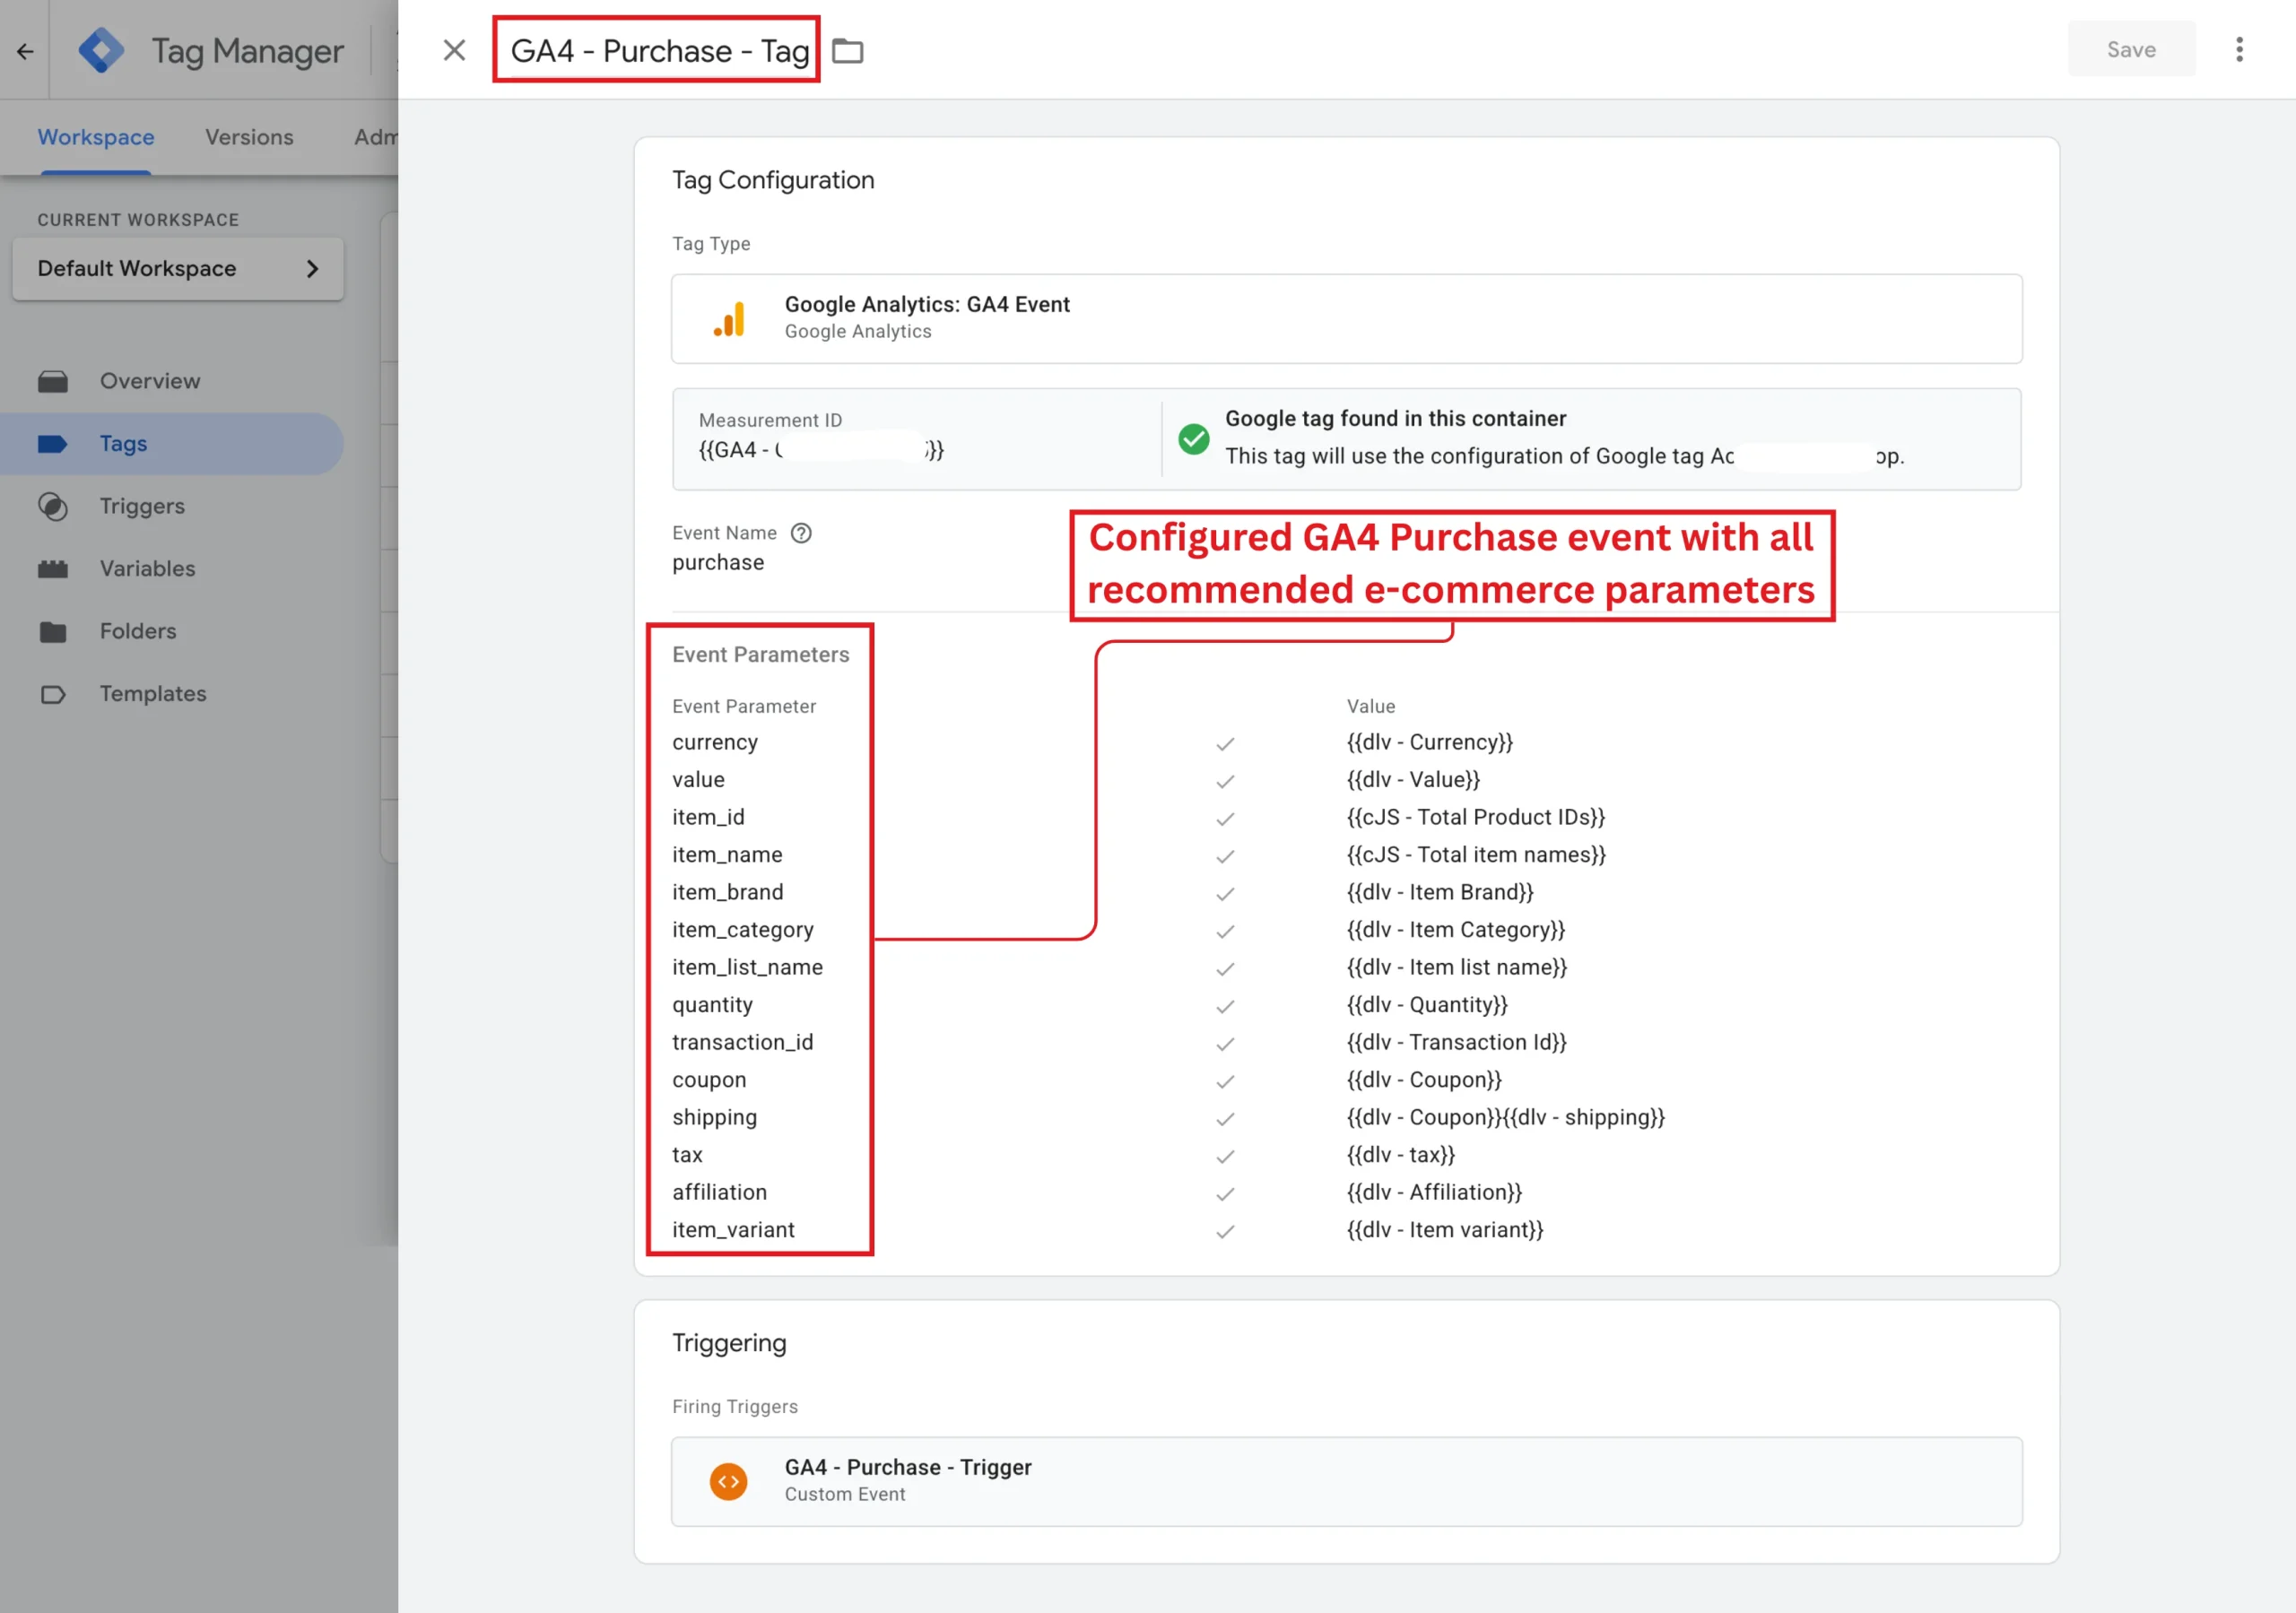2296x1613 pixels.
Task: Expand the Default Workspace selector
Action: (x=178, y=269)
